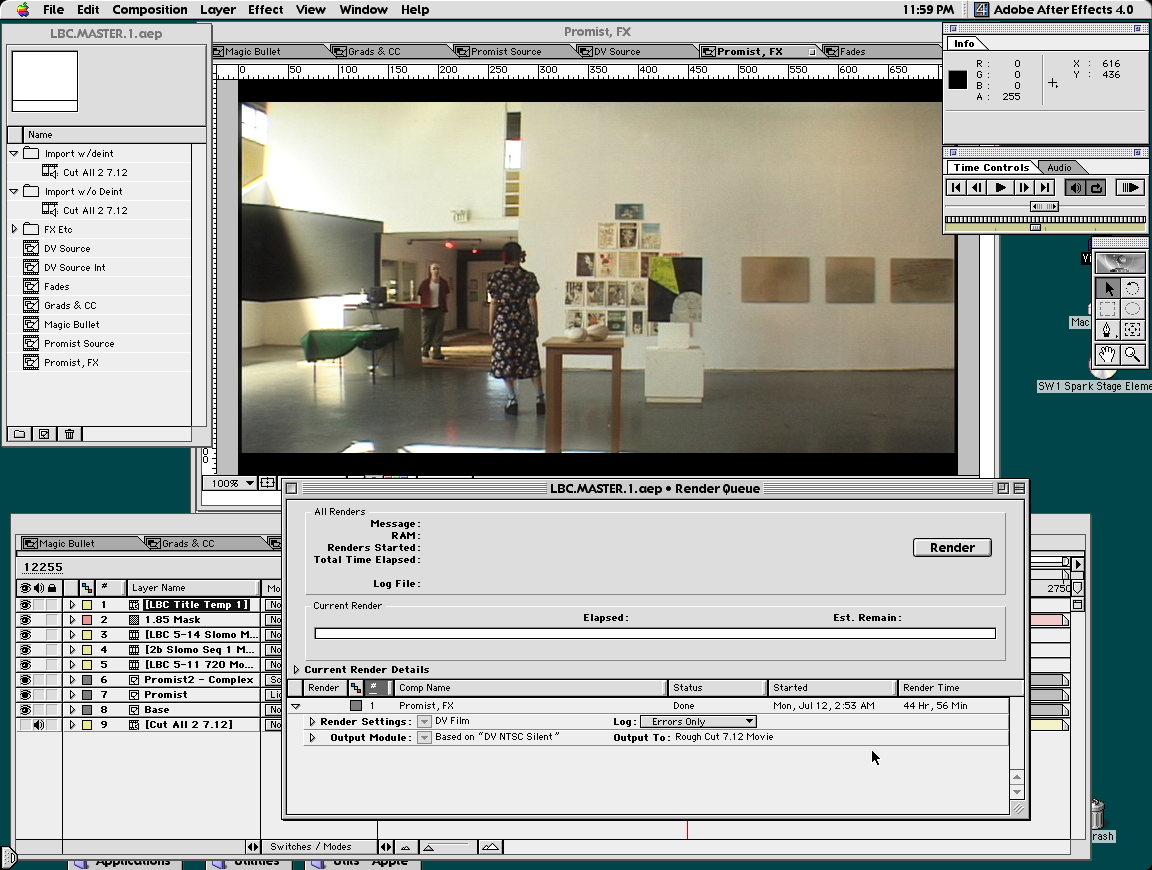This screenshot has height=870, width=1152.
Task: Click the Promist, FX composition icon in Project
Action: point(31,362)
